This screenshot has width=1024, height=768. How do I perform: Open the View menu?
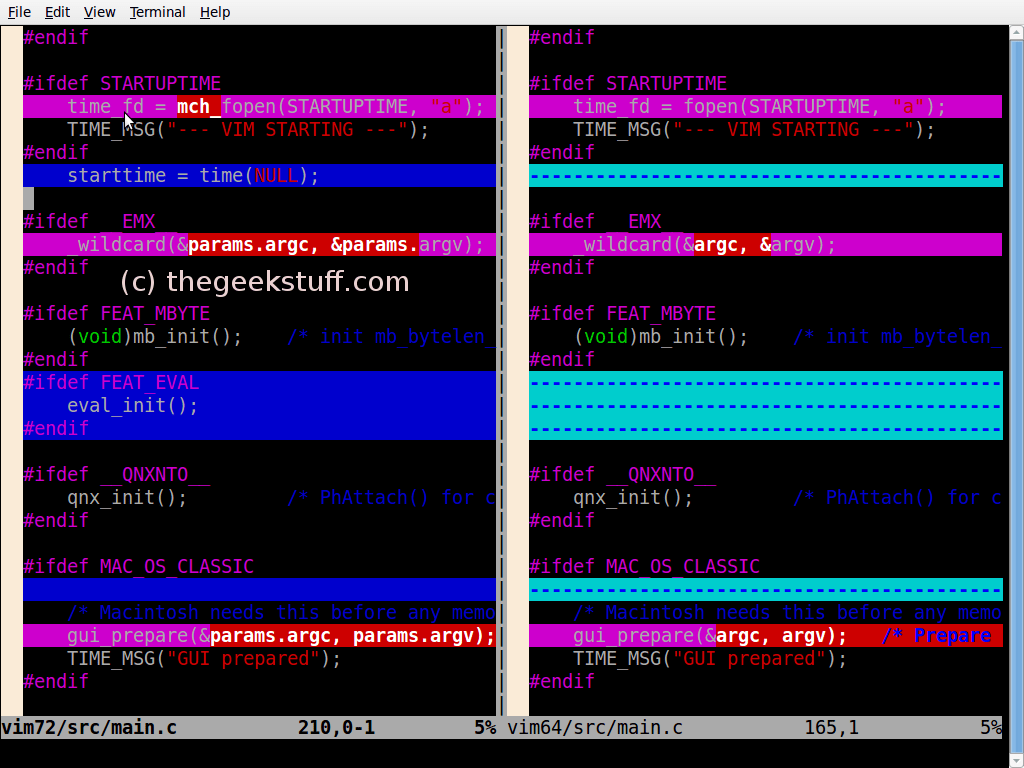click(98, 11)
